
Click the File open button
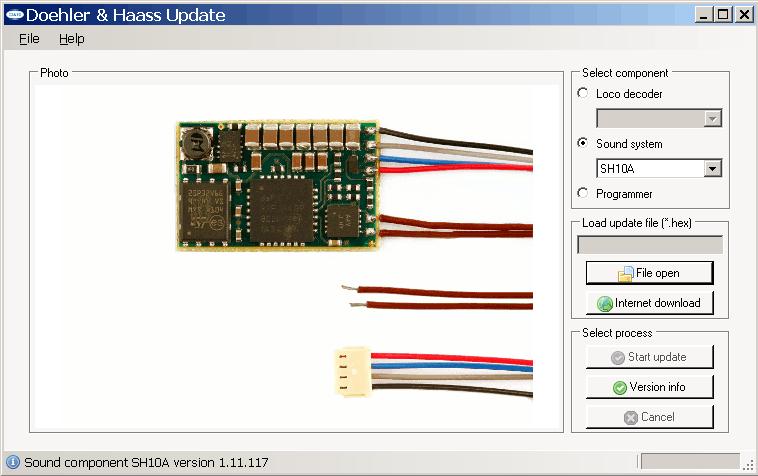[650, 273]
